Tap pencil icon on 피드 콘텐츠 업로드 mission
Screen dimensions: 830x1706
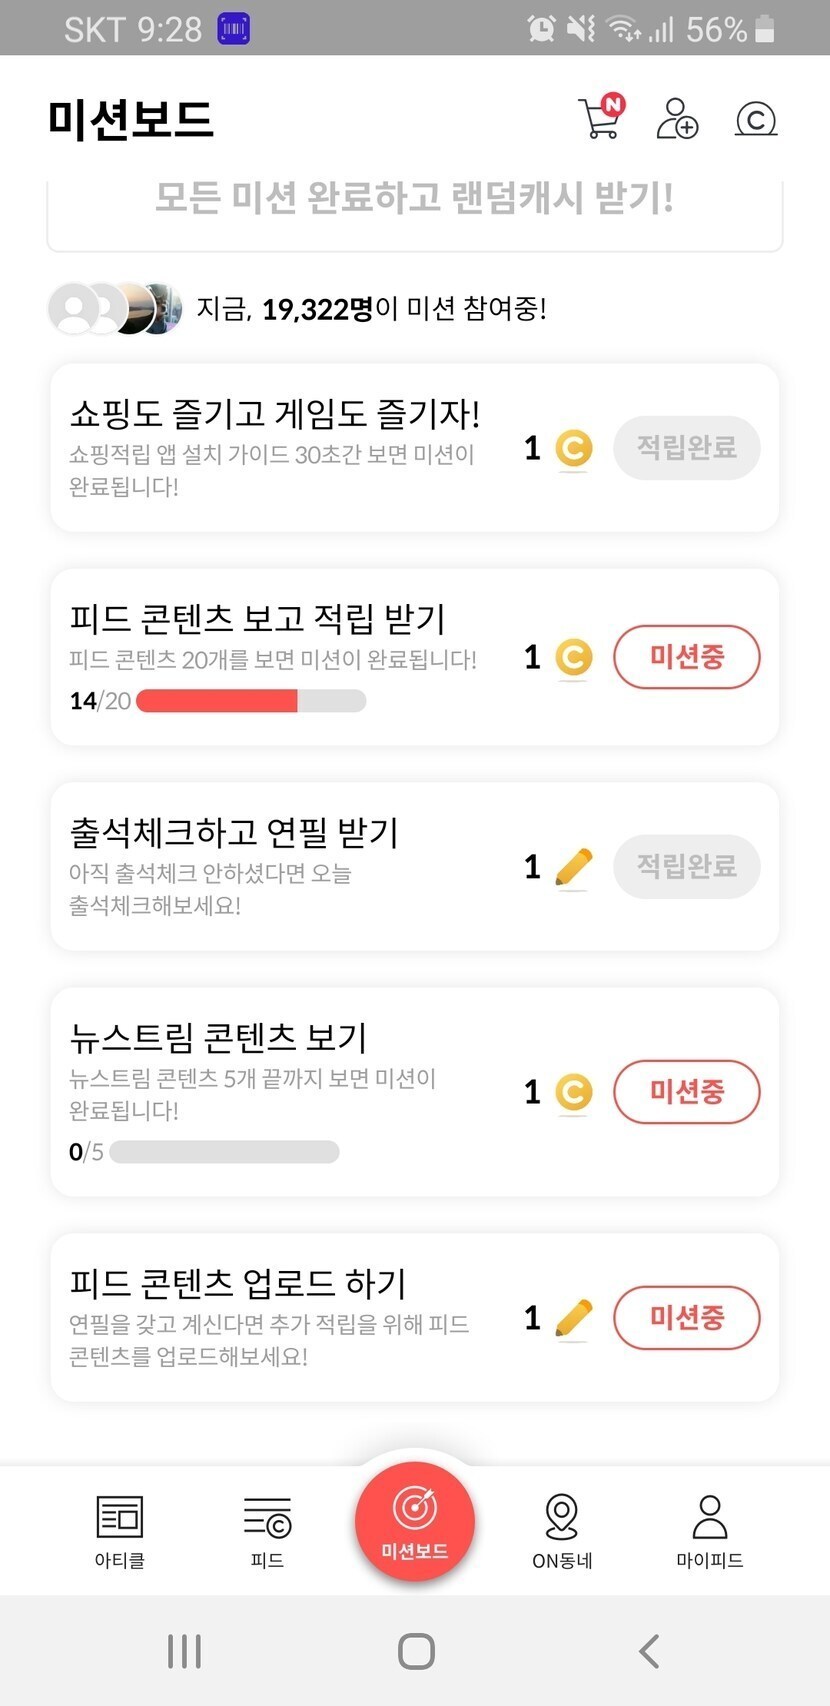[573, 1318]
